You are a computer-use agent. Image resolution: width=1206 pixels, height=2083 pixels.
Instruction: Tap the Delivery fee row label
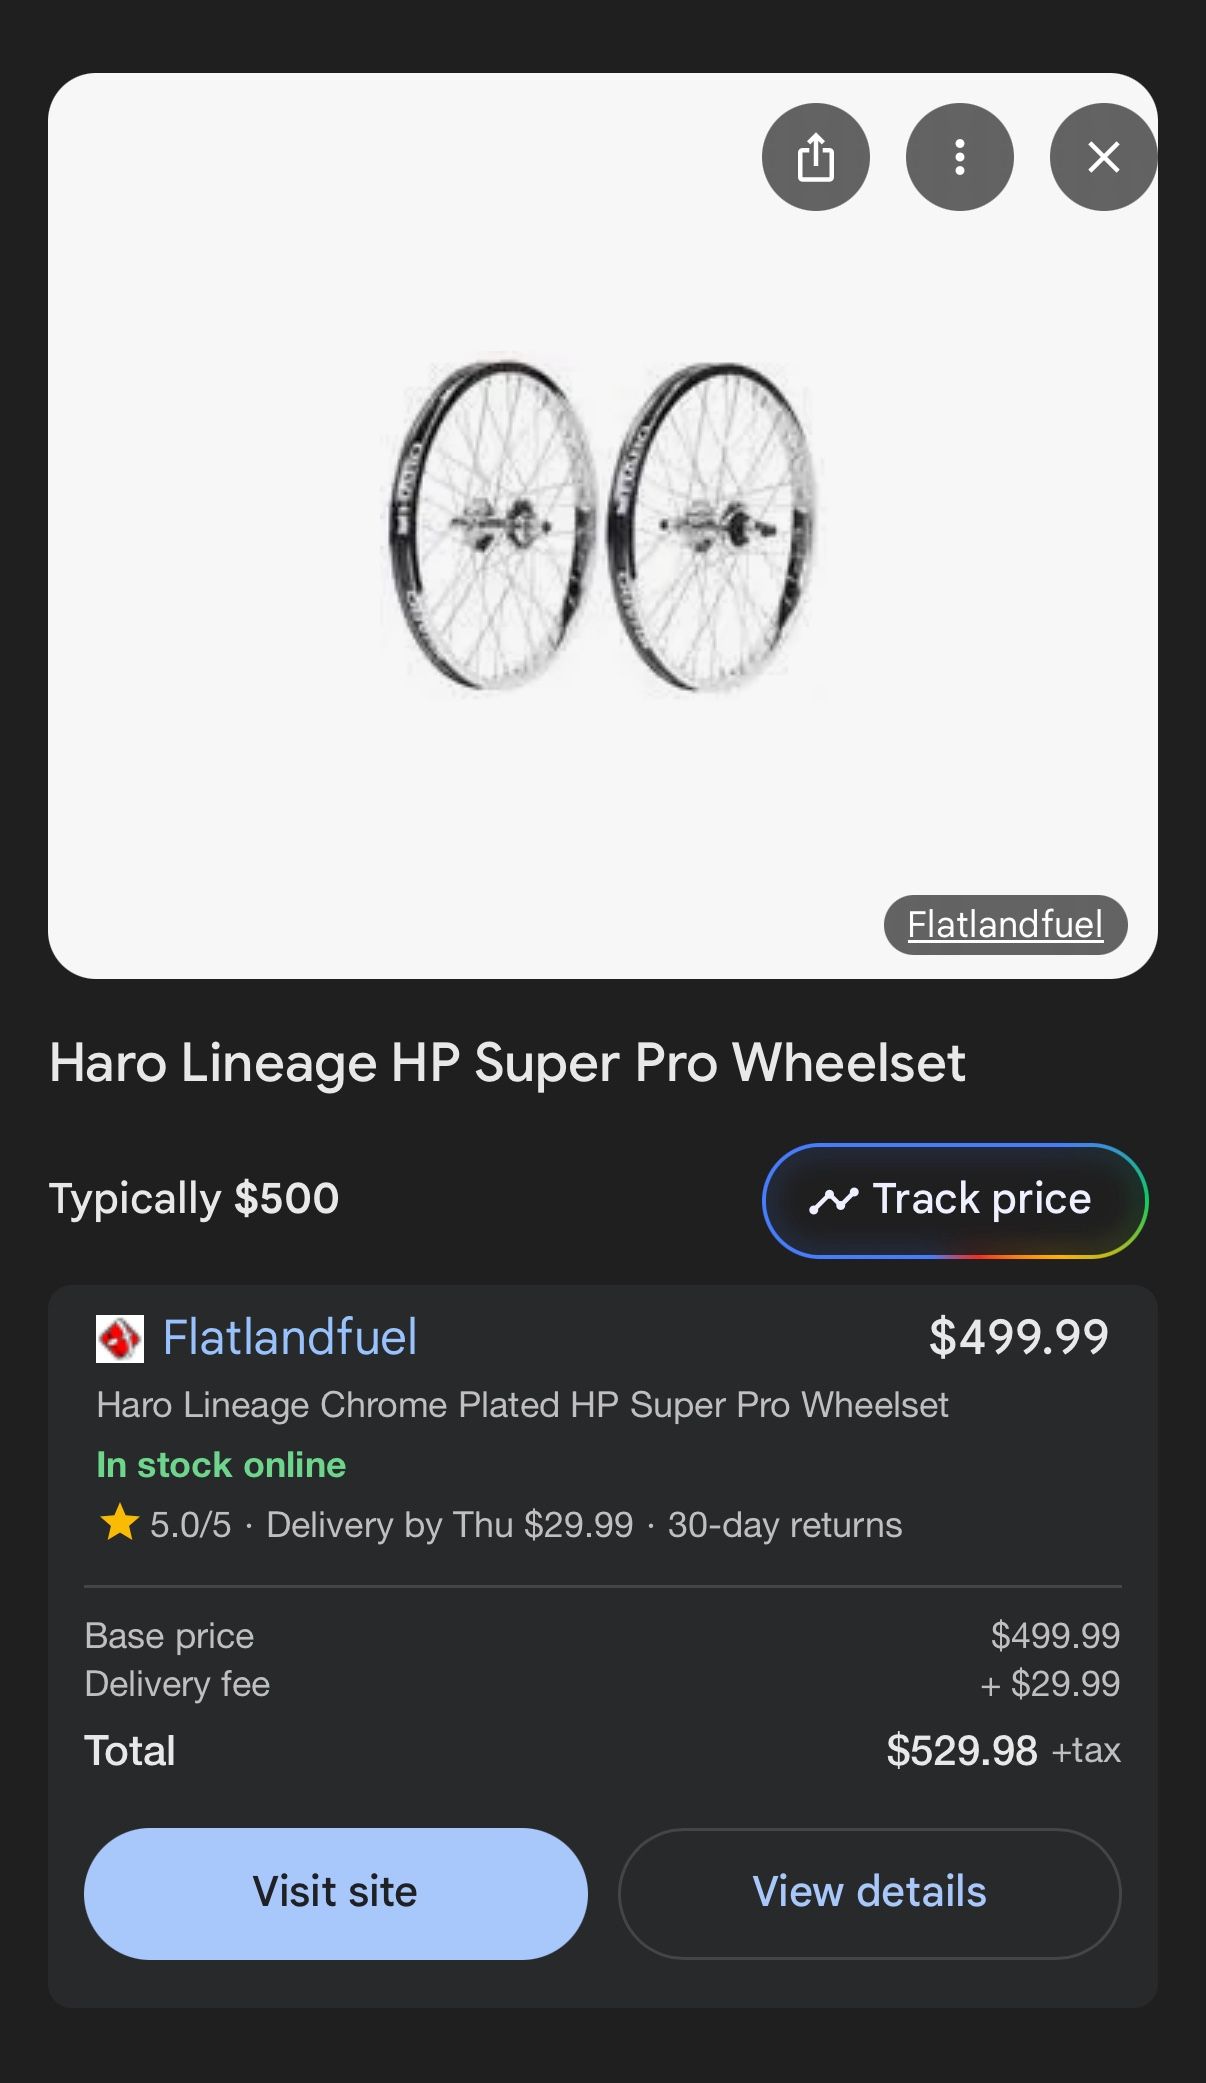click(177, 1684)
